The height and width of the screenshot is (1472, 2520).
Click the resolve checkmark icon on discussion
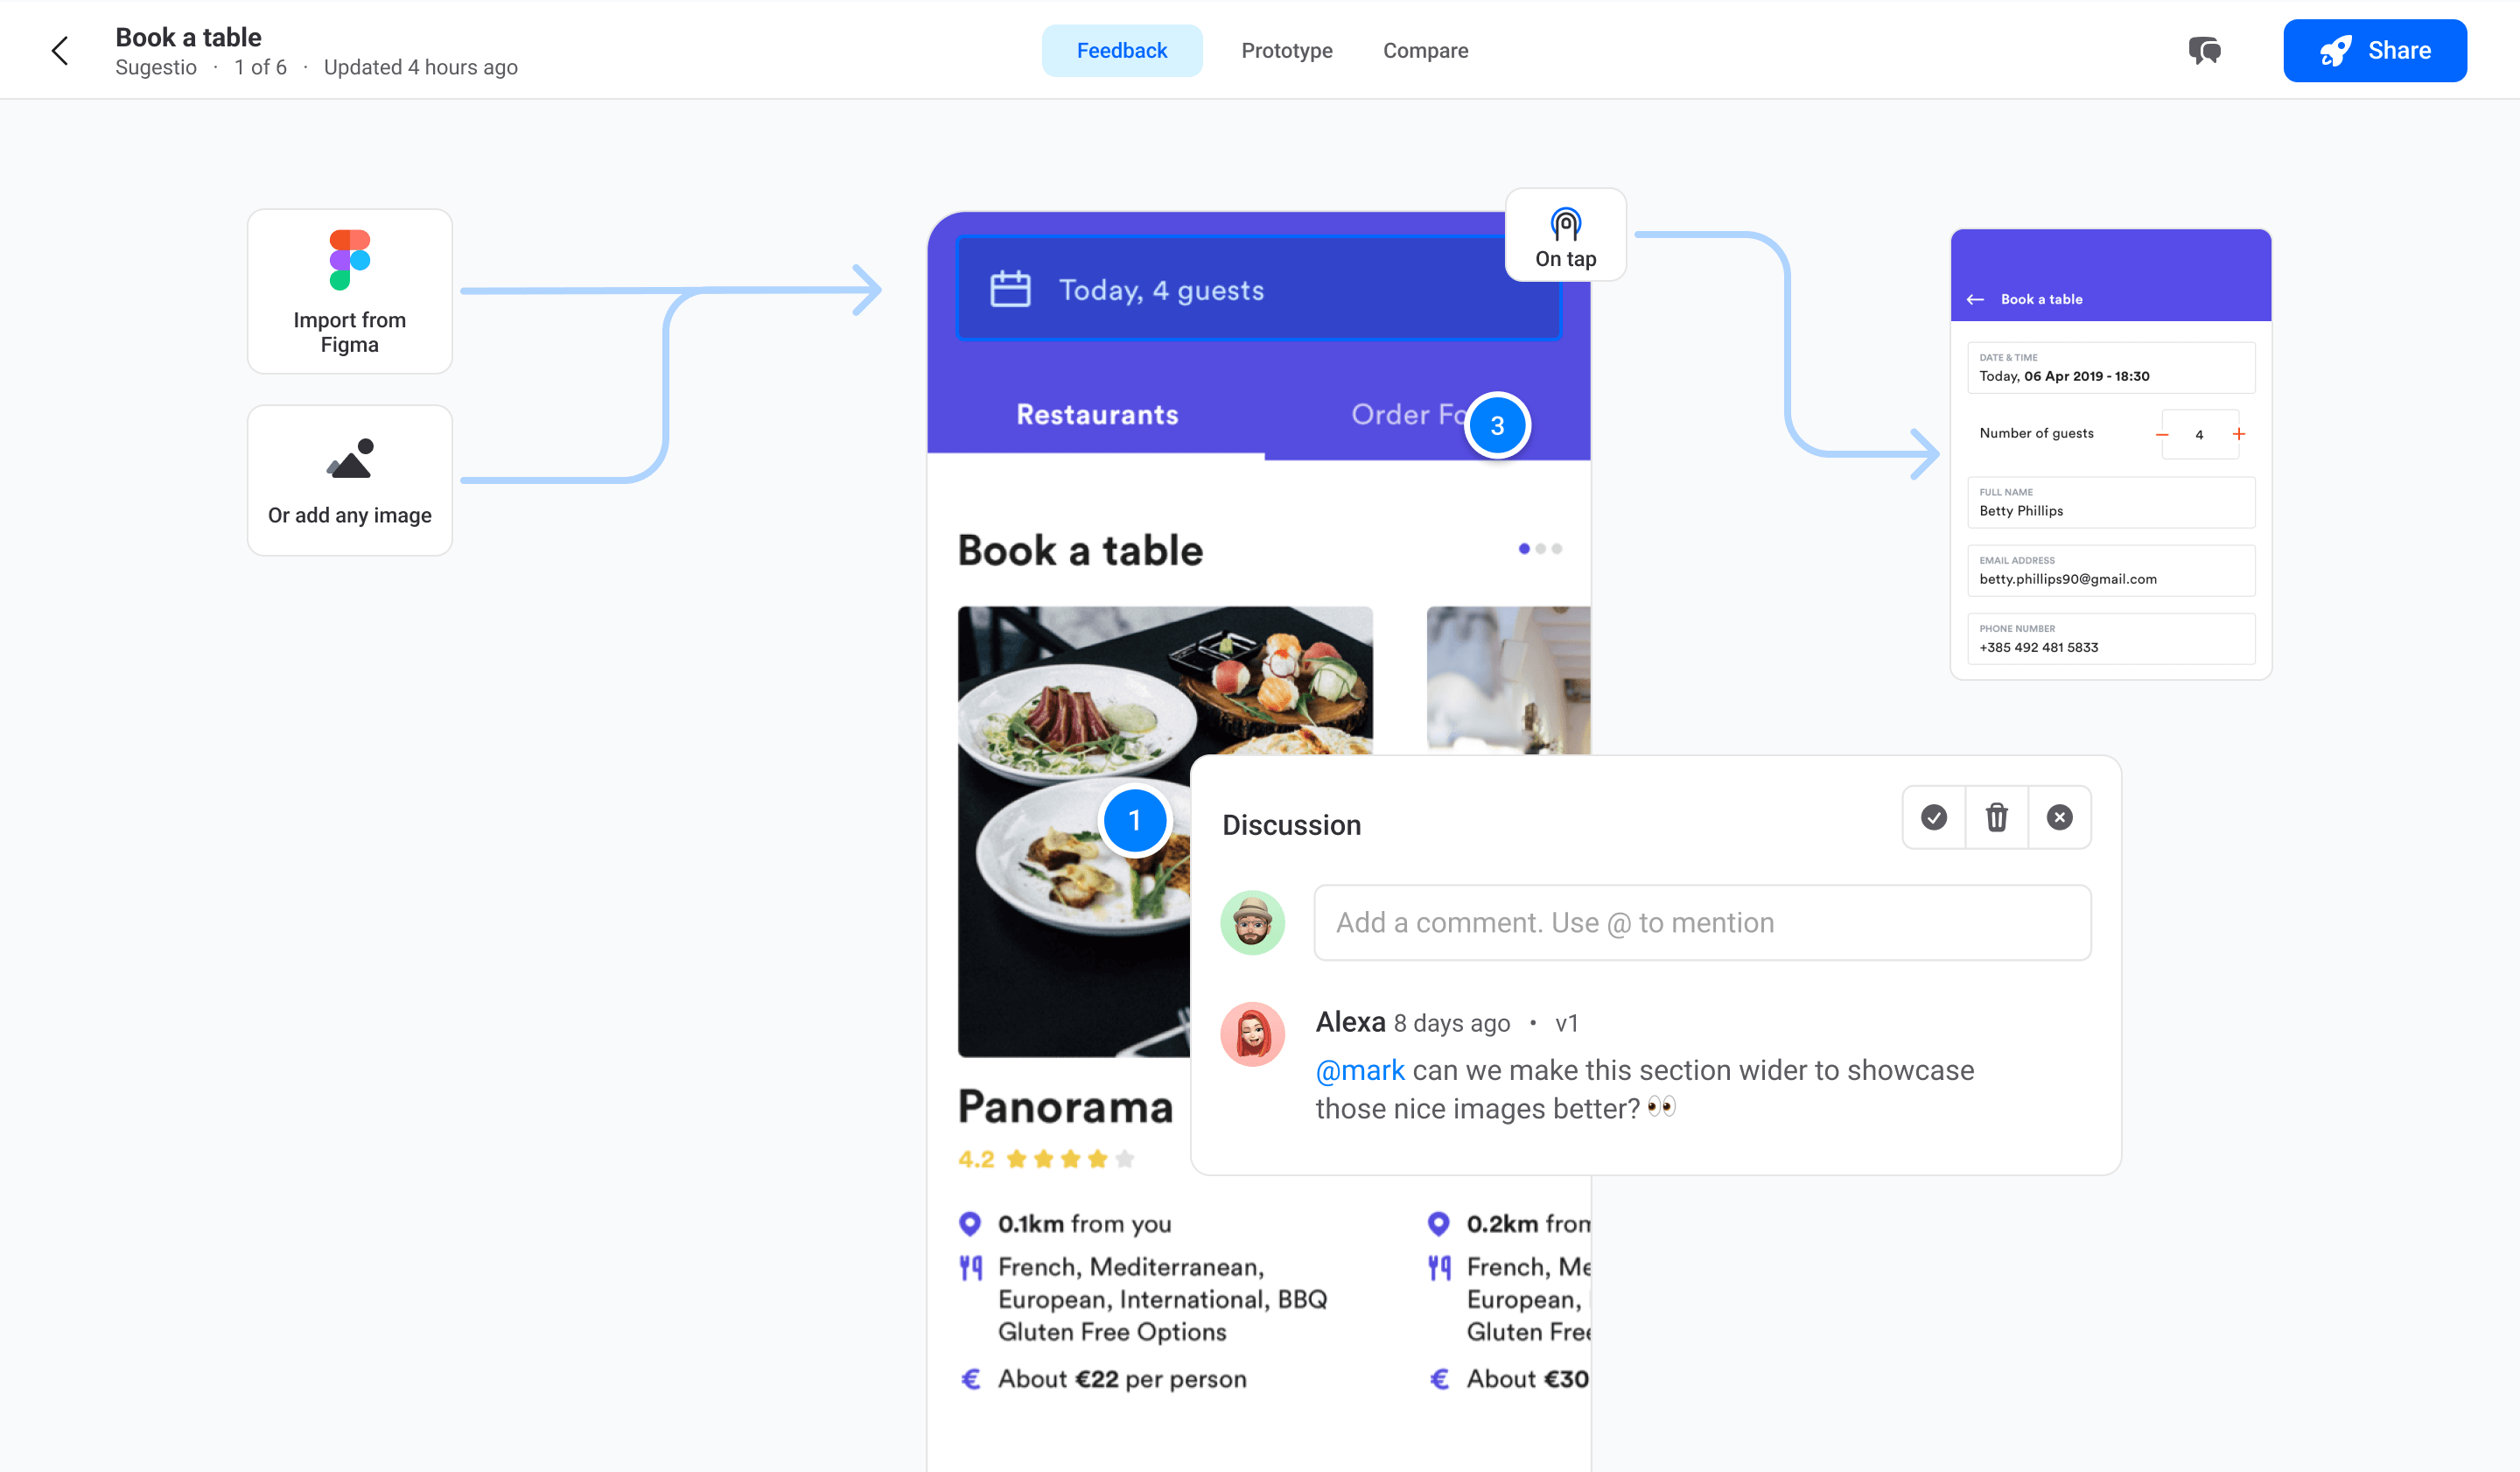pyautogui.click(x=1934, y=817)
